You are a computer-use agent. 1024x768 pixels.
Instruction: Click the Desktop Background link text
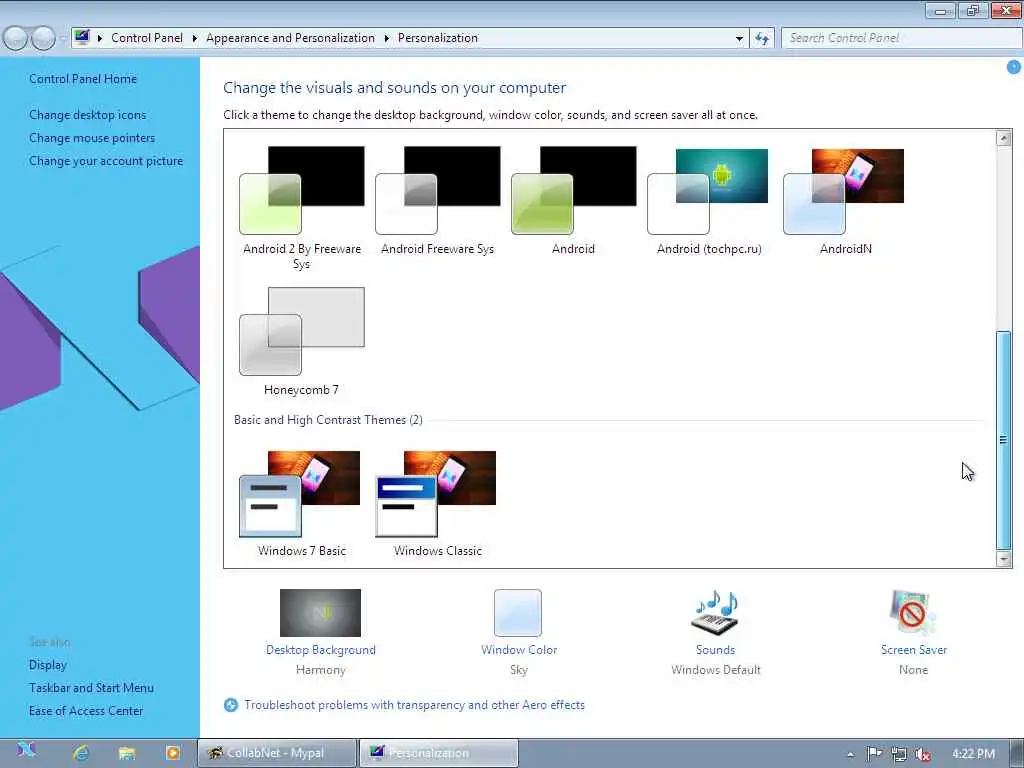[x=321, y=650]
